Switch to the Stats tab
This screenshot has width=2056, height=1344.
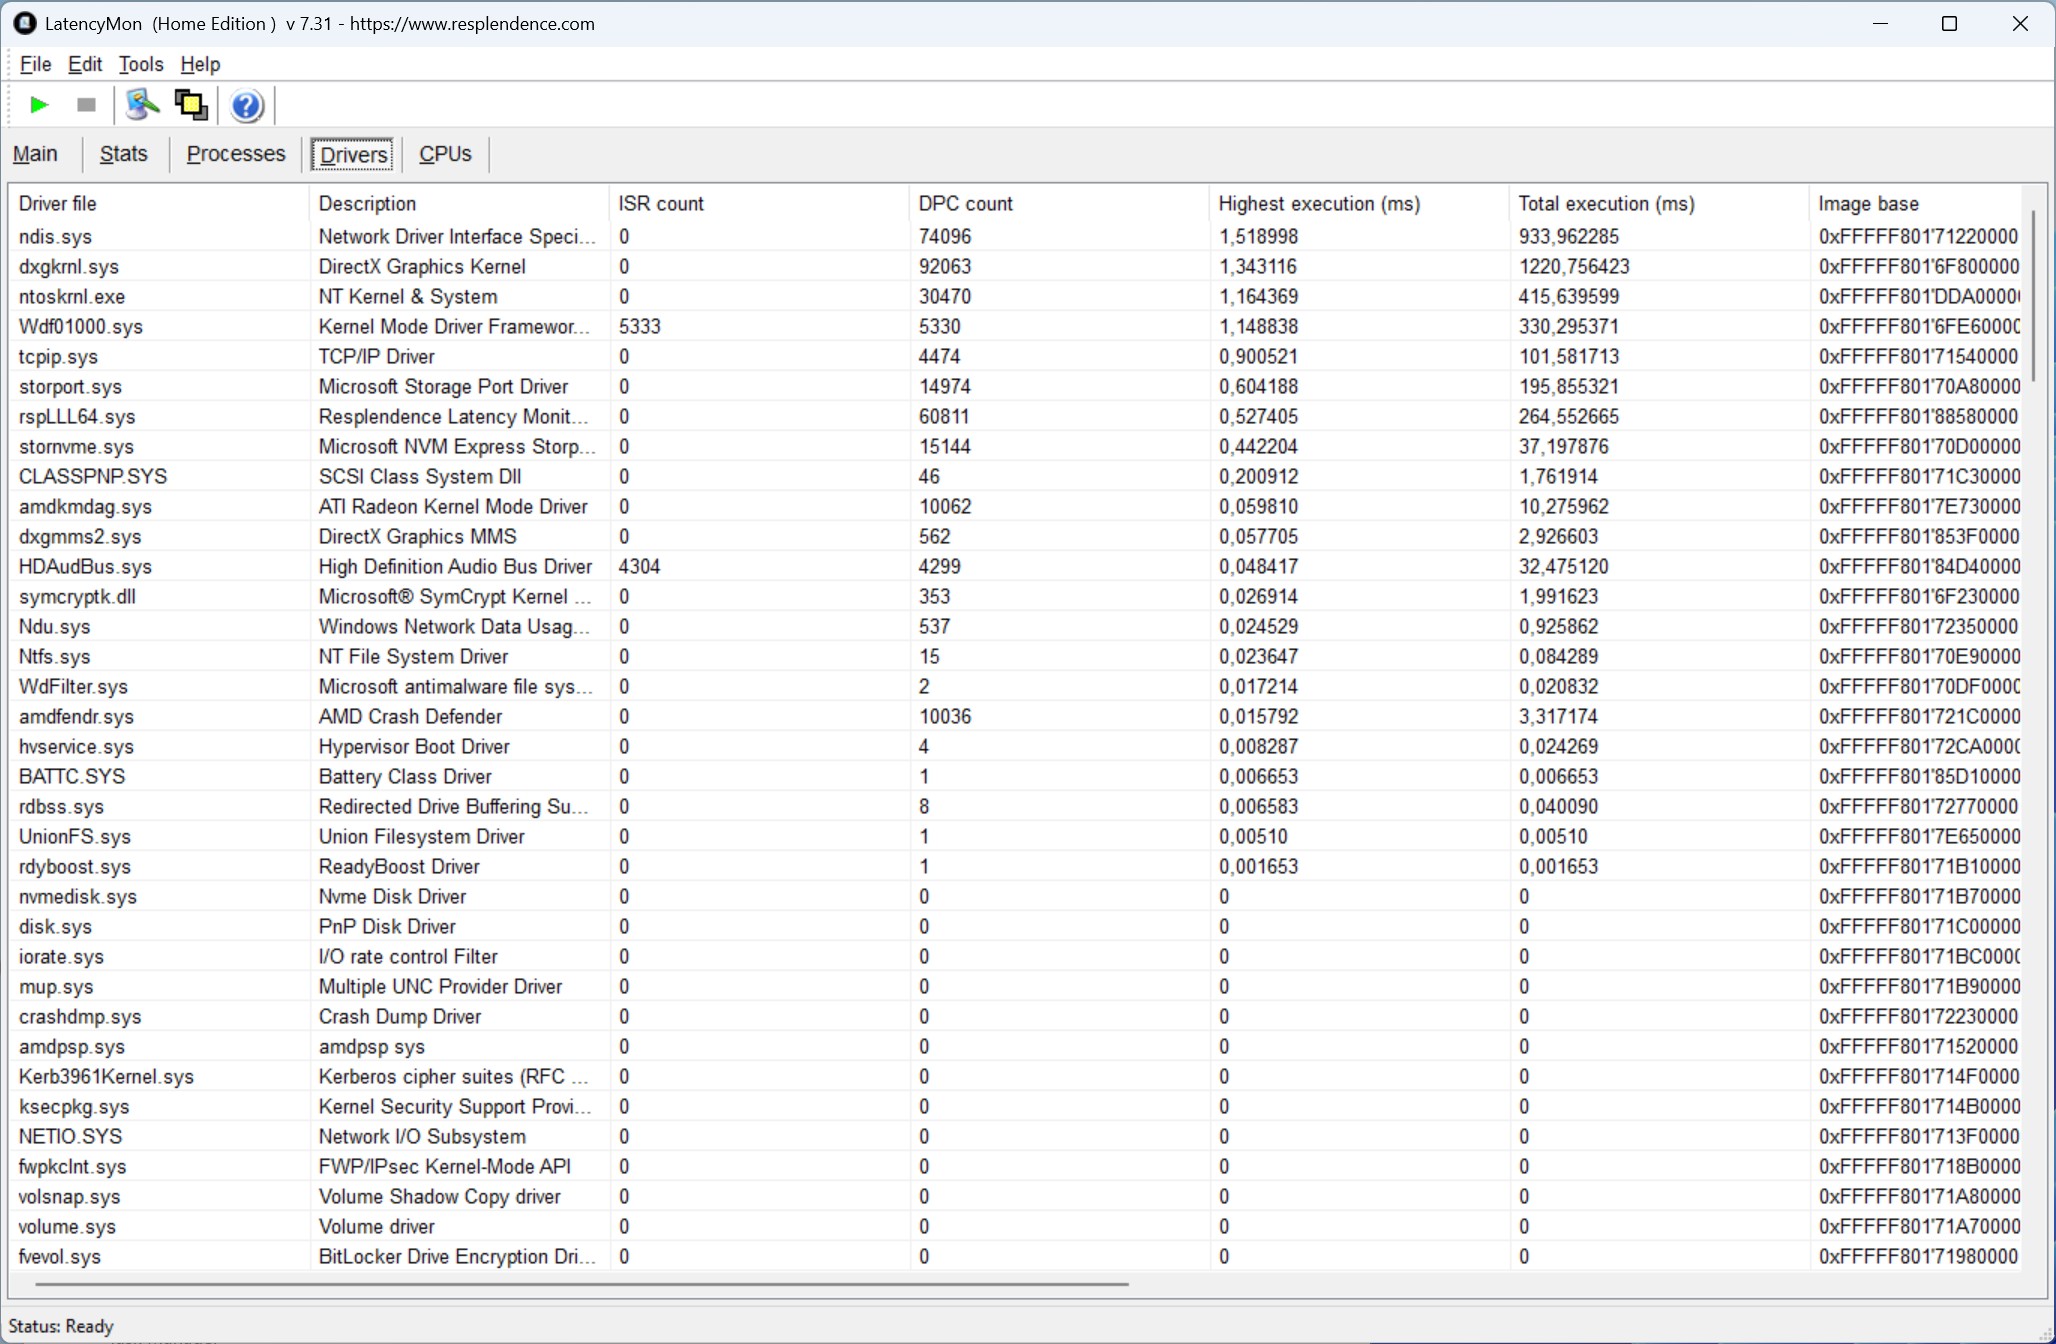tap(123, 154)
